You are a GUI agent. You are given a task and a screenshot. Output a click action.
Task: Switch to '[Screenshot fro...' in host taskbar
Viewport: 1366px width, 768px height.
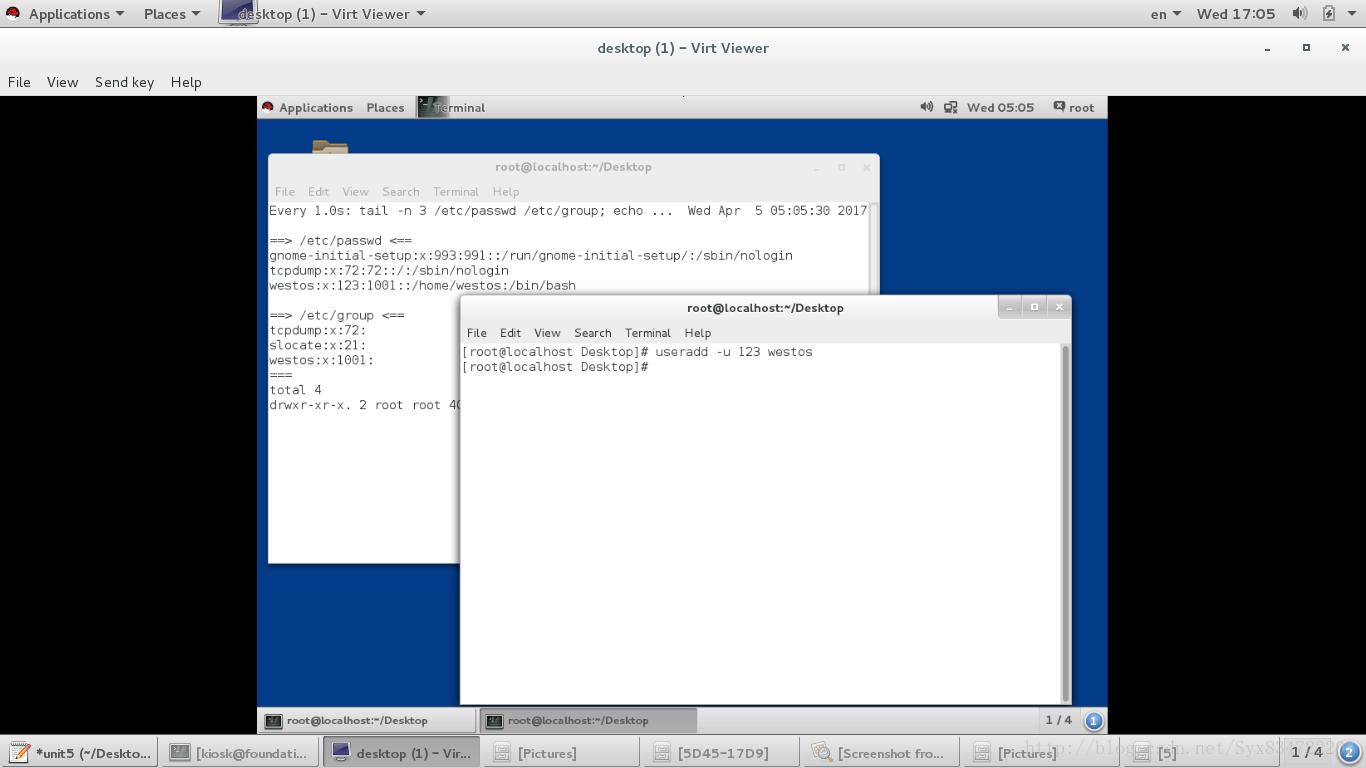tap(881, 753)
